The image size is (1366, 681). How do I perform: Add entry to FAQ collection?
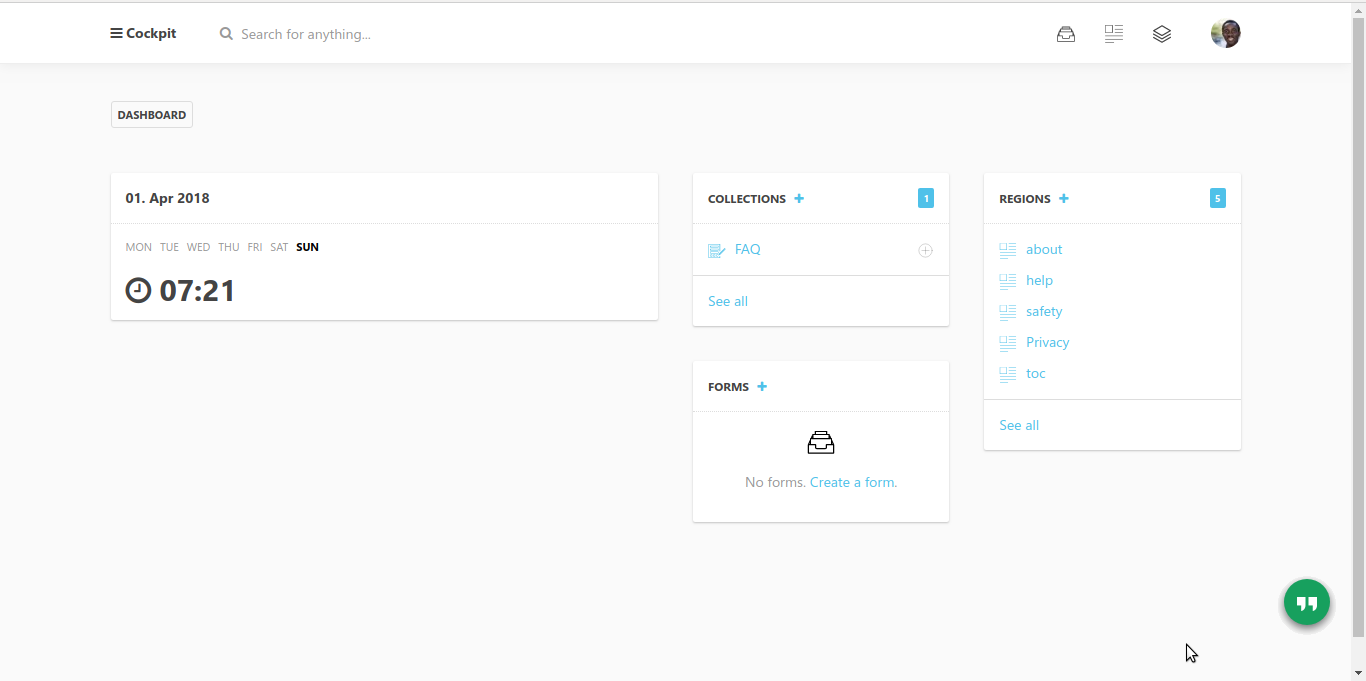pos(925,250)
